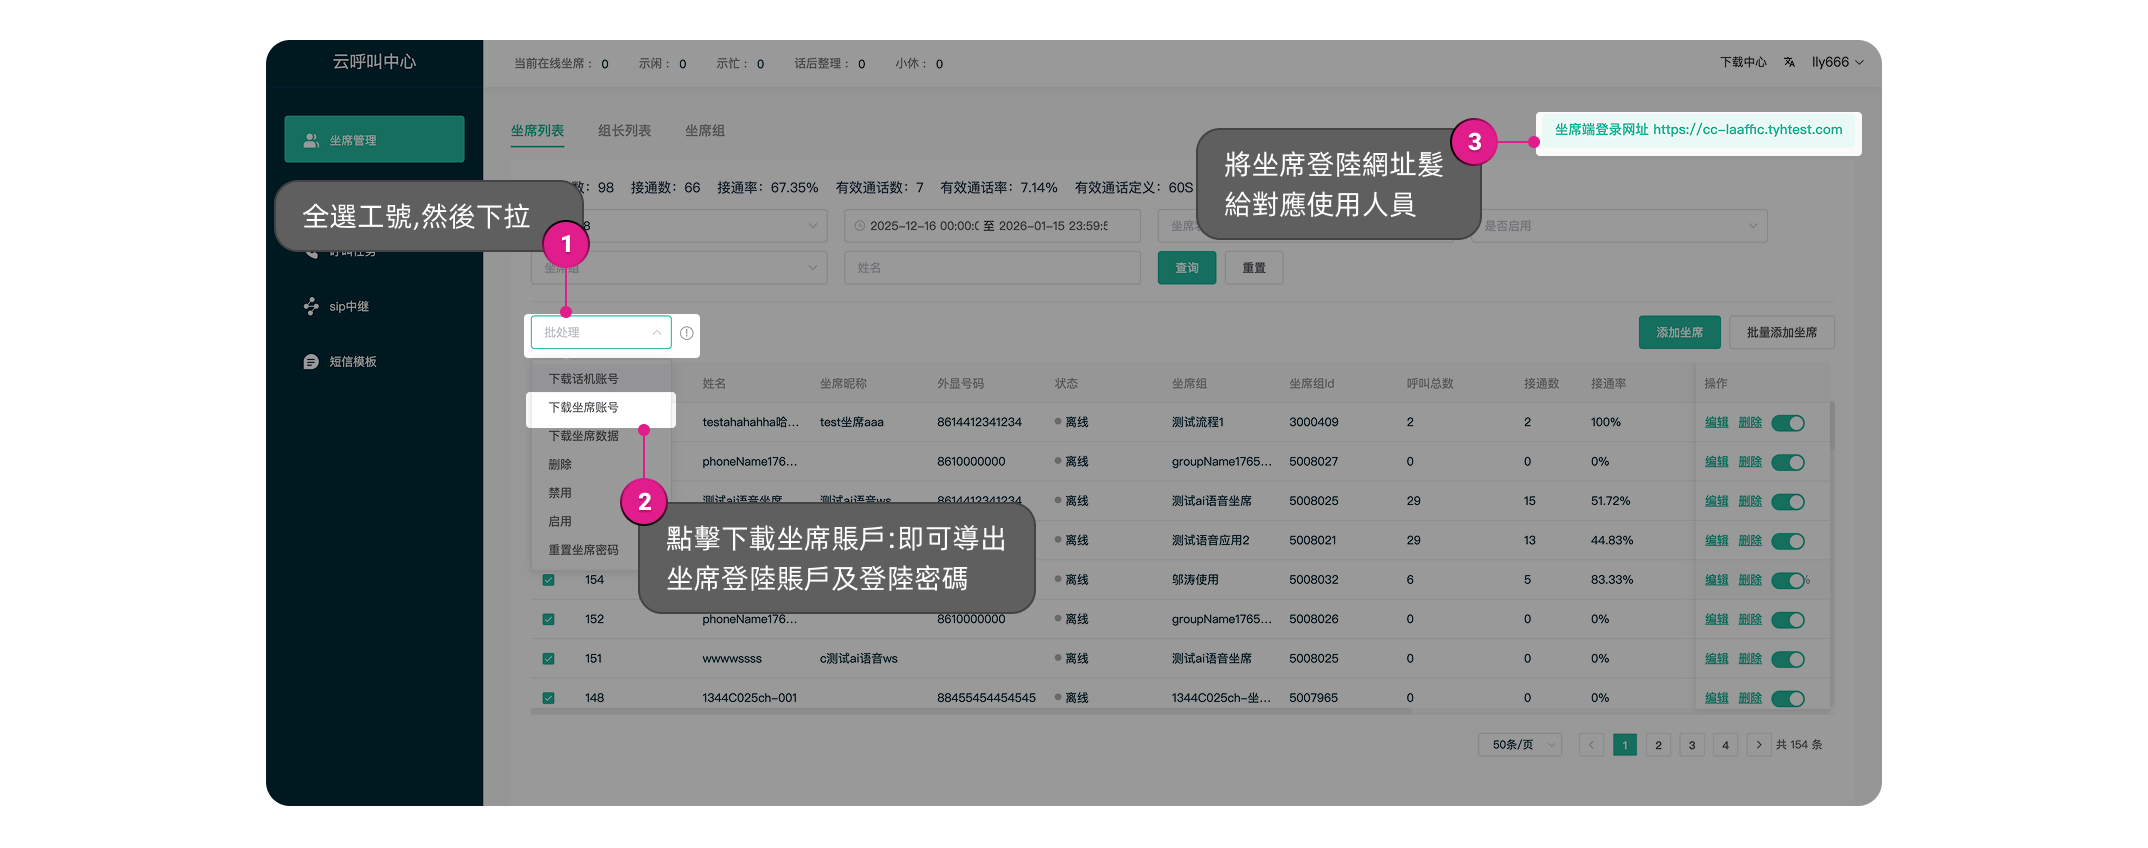2148x848 pixels.
Task: Click the 短信模板 sidebar icon
Action: (x=311, y=362)
